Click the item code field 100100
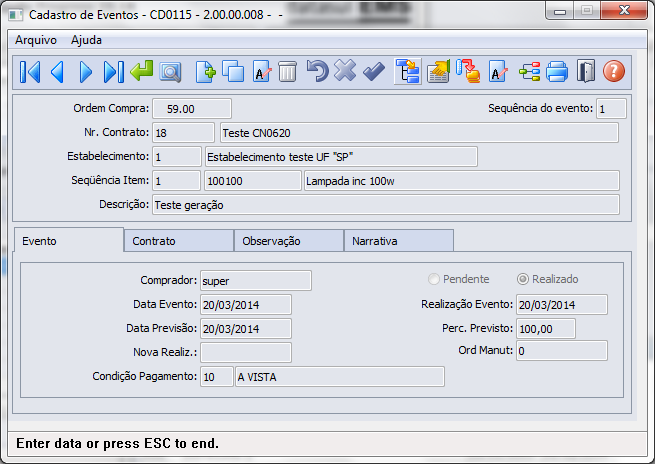 [253, 181]
